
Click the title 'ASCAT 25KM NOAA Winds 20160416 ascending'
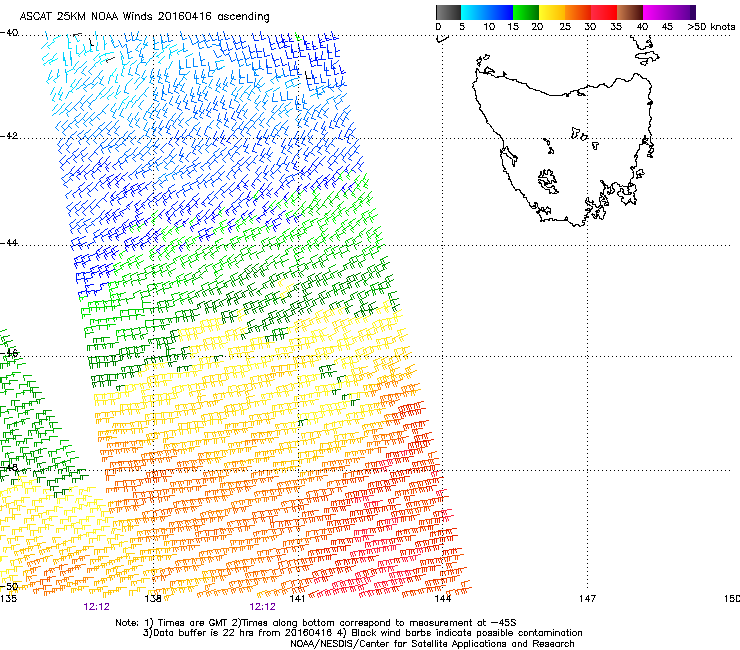tap(144, 16)
